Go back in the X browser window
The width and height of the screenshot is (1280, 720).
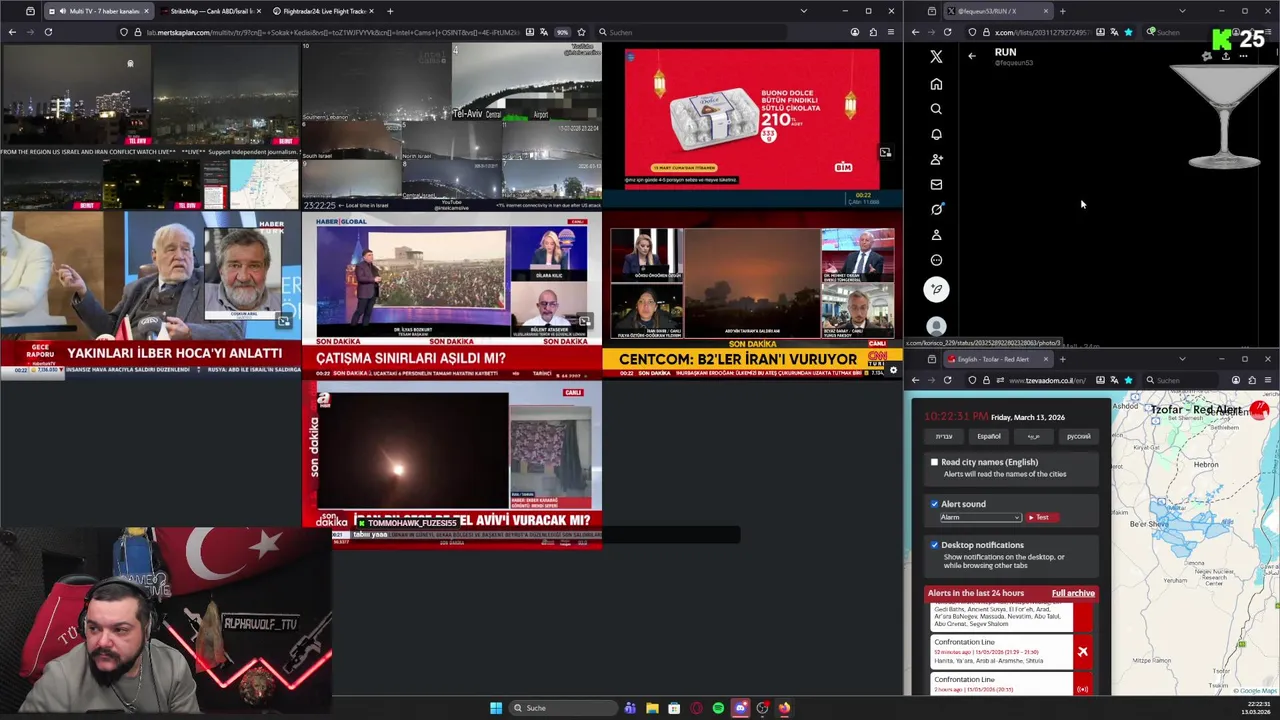(915, 32)
